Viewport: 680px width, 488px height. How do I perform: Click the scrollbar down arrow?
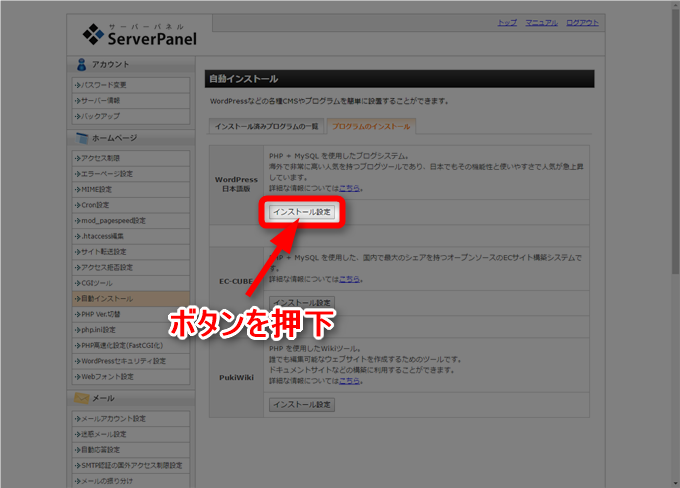[x=675, y=483]
